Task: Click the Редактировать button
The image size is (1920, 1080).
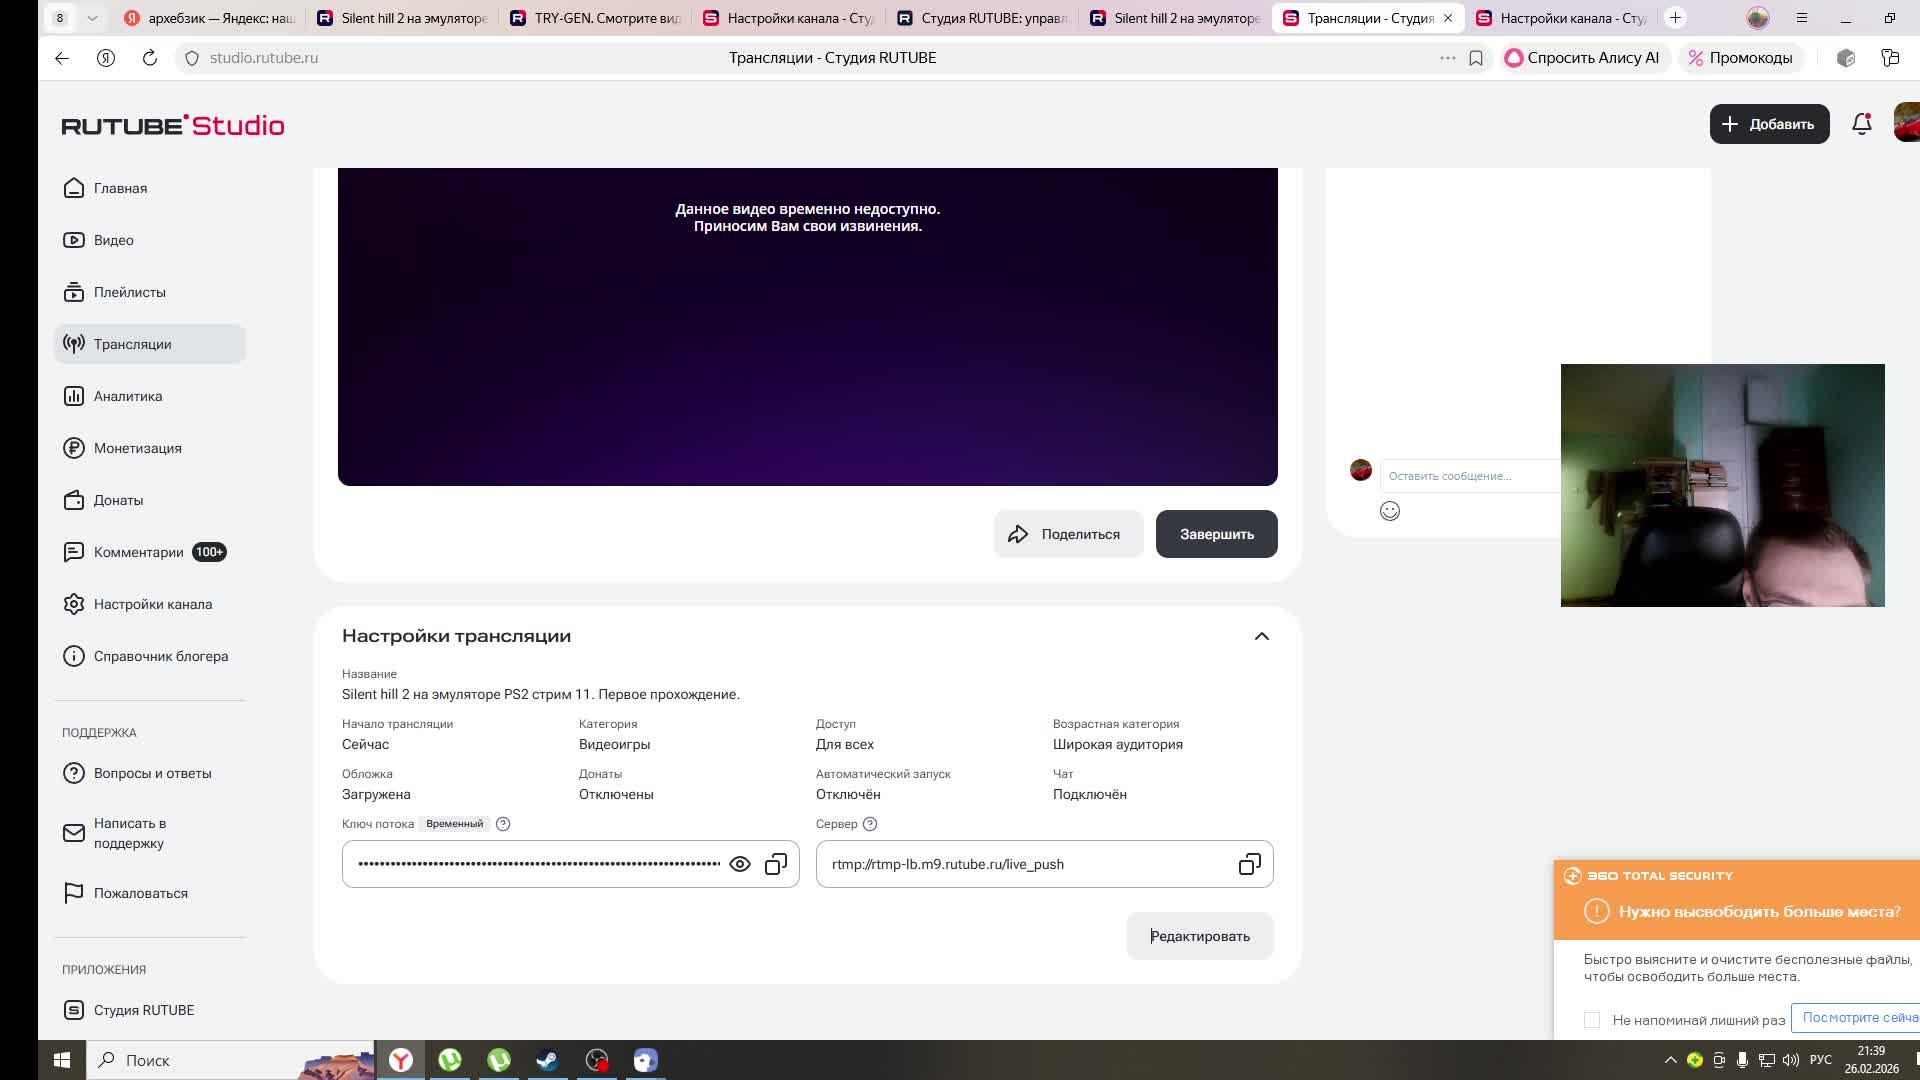Action: (1199, 936)
